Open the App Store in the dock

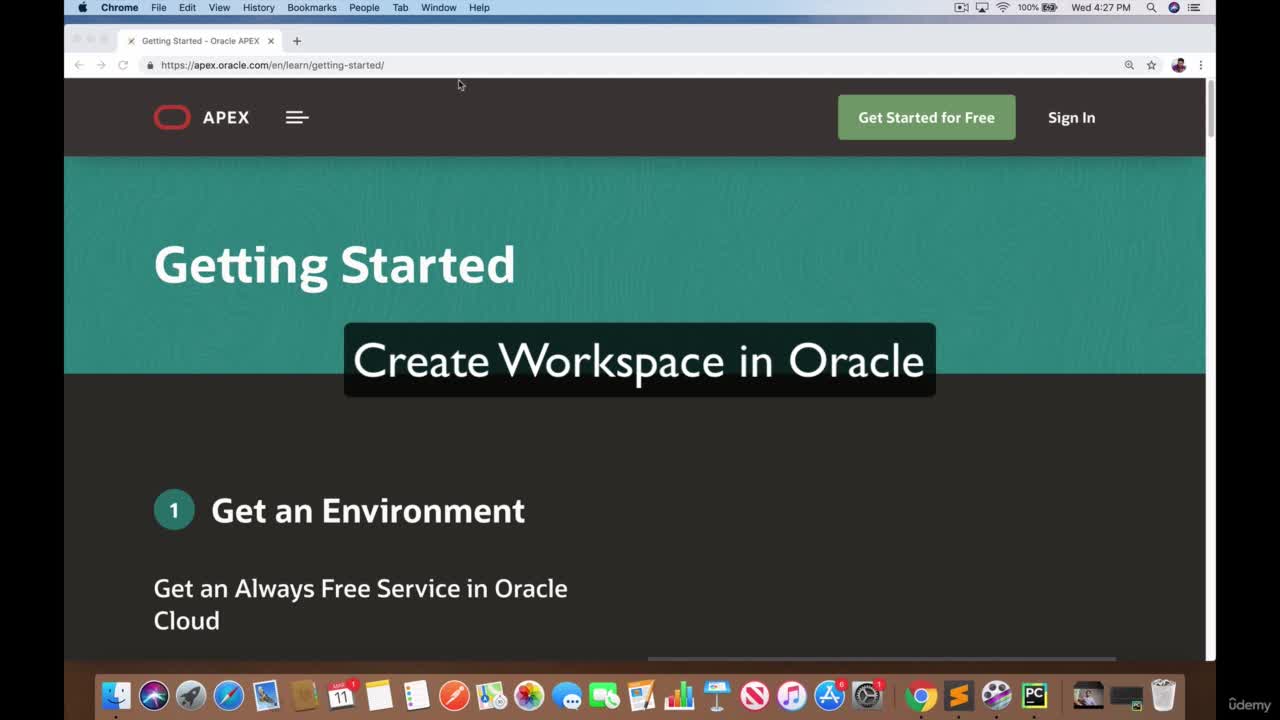pos(829,695)
